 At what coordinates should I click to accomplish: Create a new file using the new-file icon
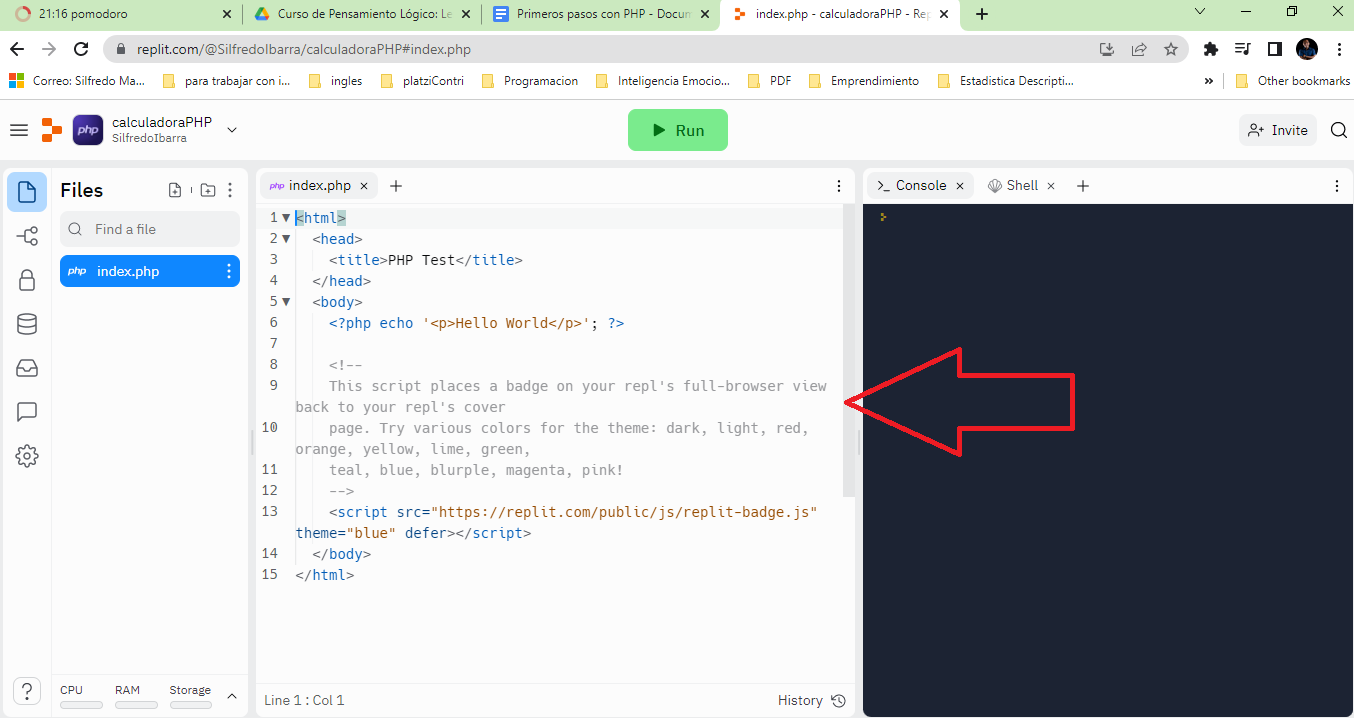[175, 189]
